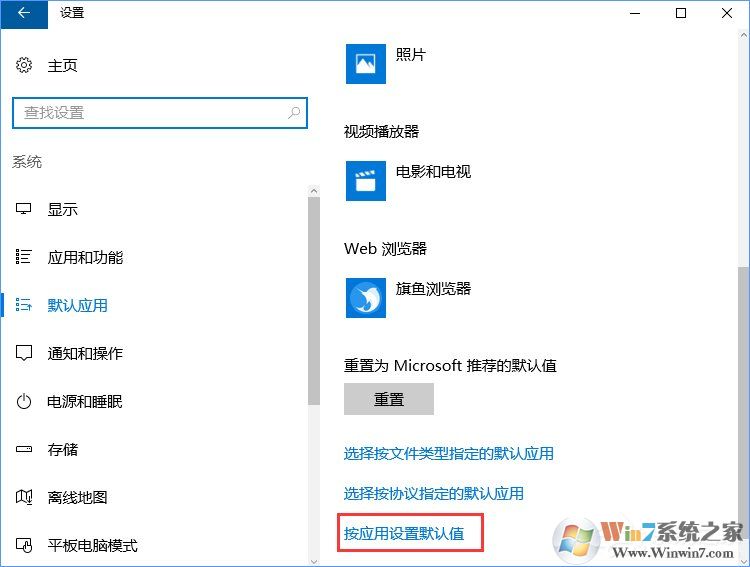This screenshot has height=567, width=750.
Task: Click the sidebar scrollbar thumb
Action: tap(314, 301)
